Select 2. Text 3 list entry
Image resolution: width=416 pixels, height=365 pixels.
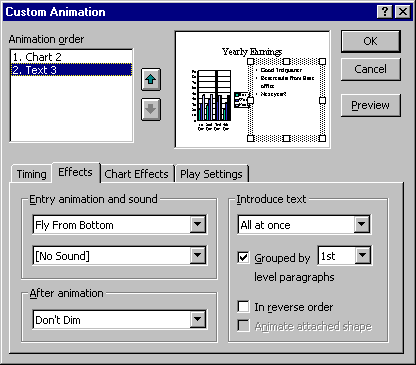click(x=71, y=70)
